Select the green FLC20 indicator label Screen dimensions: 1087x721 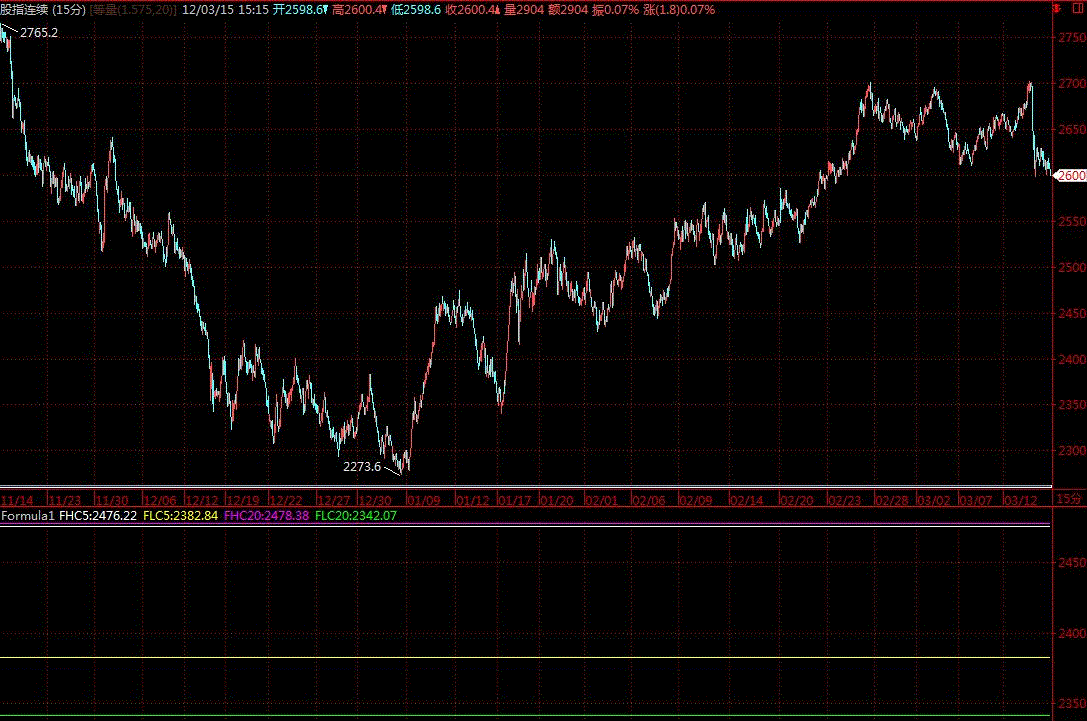coord(355,516)
